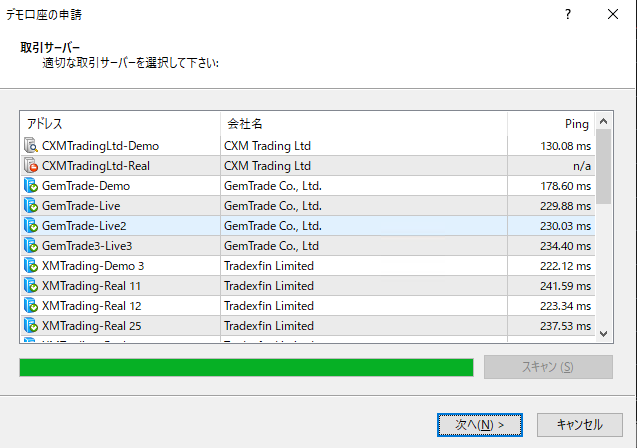Viewport: 637px width, 448px height.
Task: Click the 237.53 ms ping value
Action: point(566,326)
